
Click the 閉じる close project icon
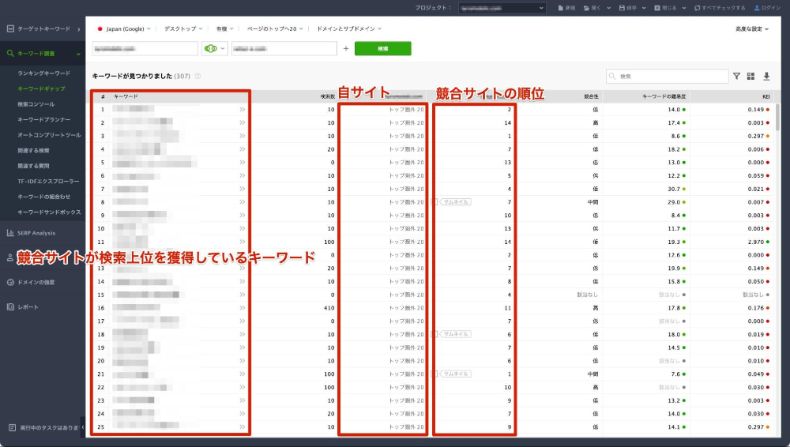pos(657,8)
